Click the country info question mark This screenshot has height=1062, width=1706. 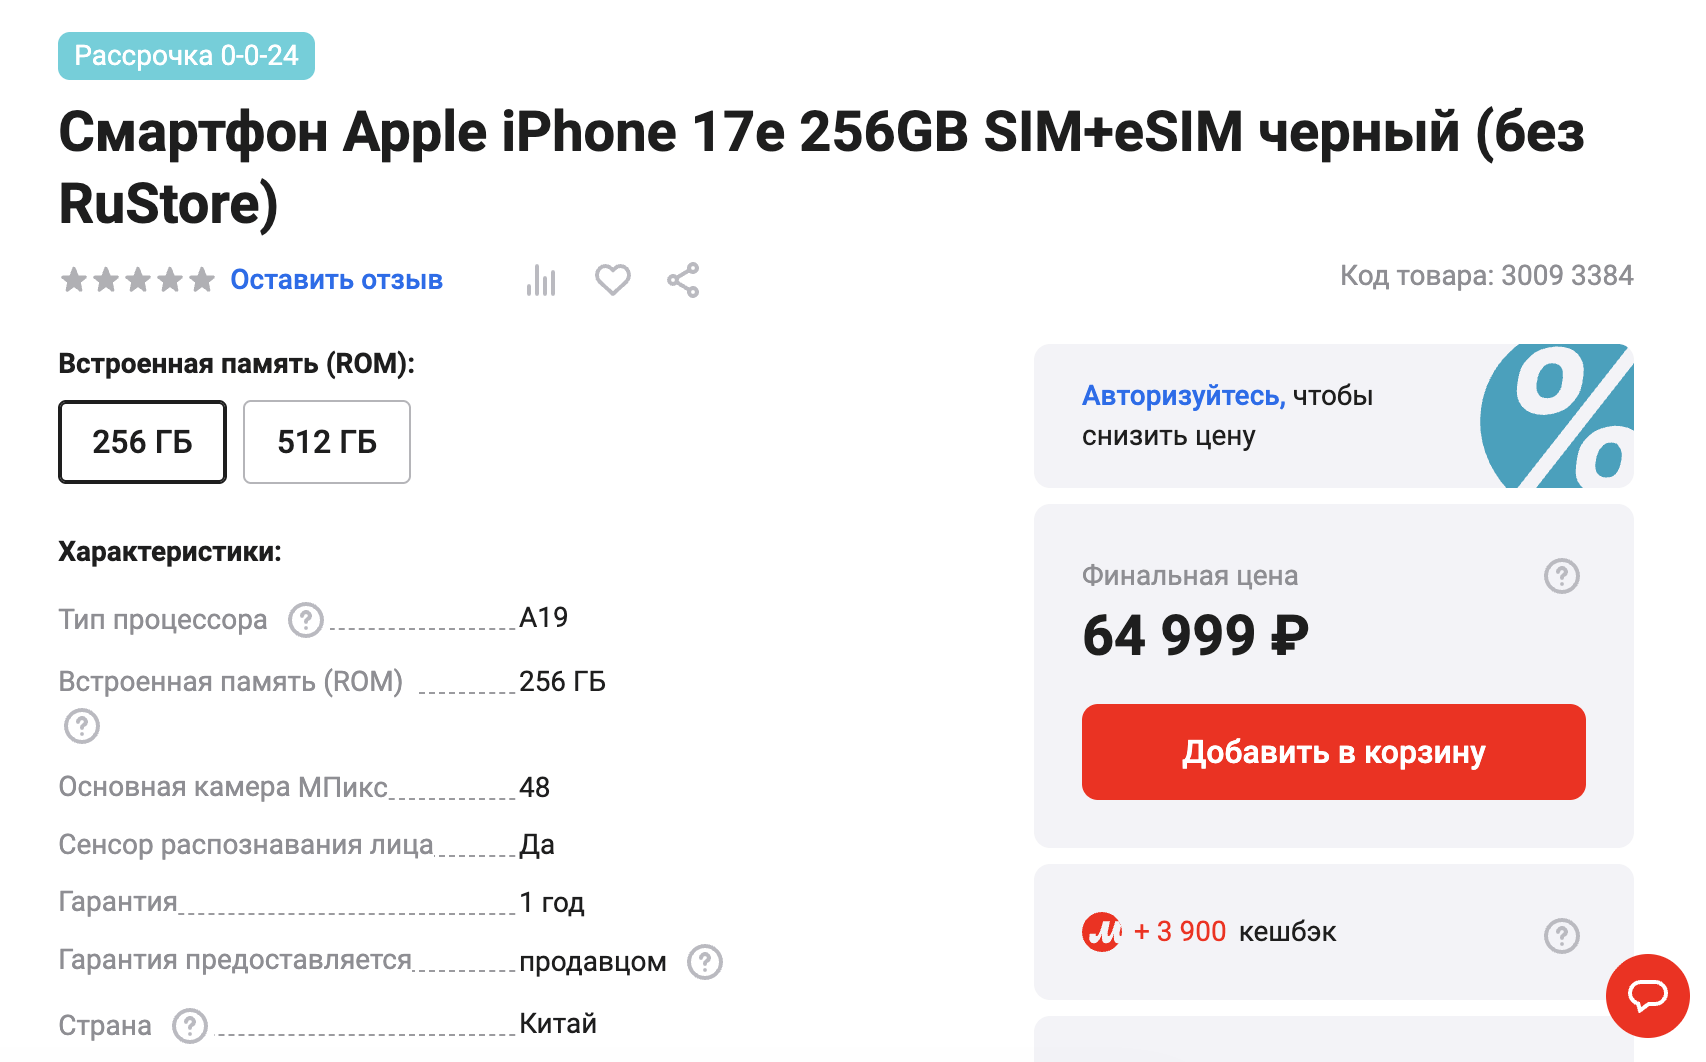[x=190, y=1025]
